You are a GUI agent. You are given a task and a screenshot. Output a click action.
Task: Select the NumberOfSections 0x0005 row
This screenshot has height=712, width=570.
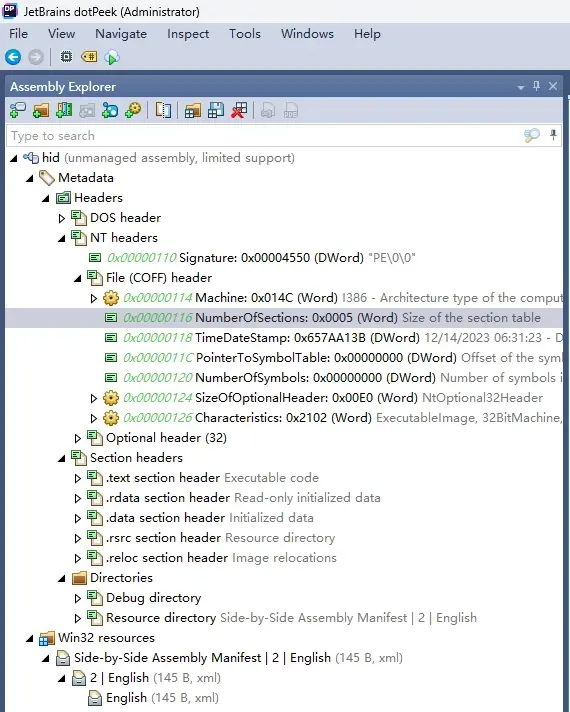(x=284, y=318)
